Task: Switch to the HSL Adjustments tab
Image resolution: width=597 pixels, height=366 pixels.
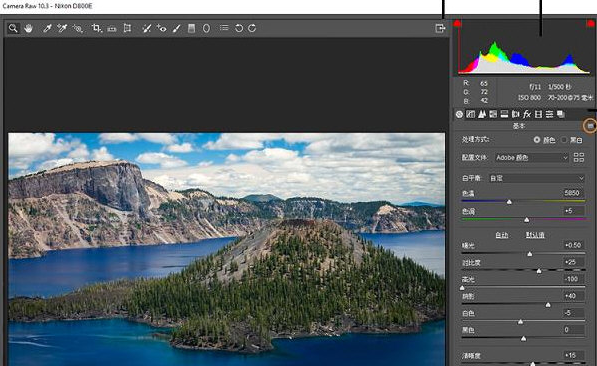Action: coord(493,114)
